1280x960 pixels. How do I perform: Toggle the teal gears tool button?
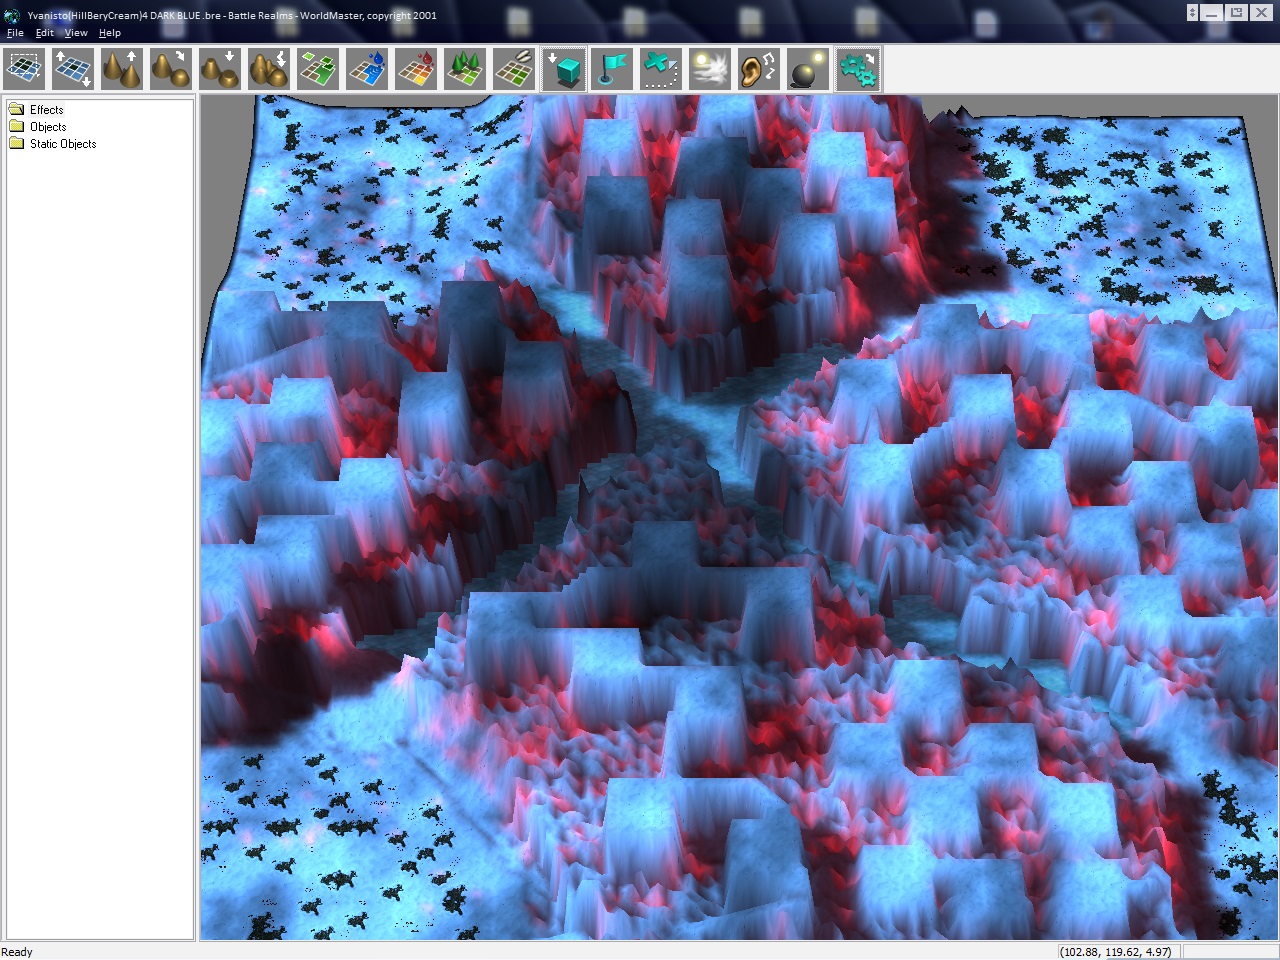click(857, 70)
